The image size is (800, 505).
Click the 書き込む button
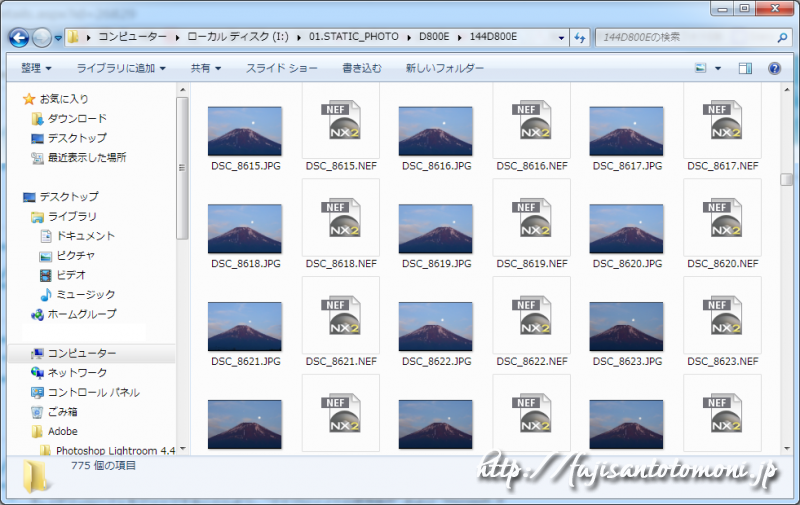point(361,68)
